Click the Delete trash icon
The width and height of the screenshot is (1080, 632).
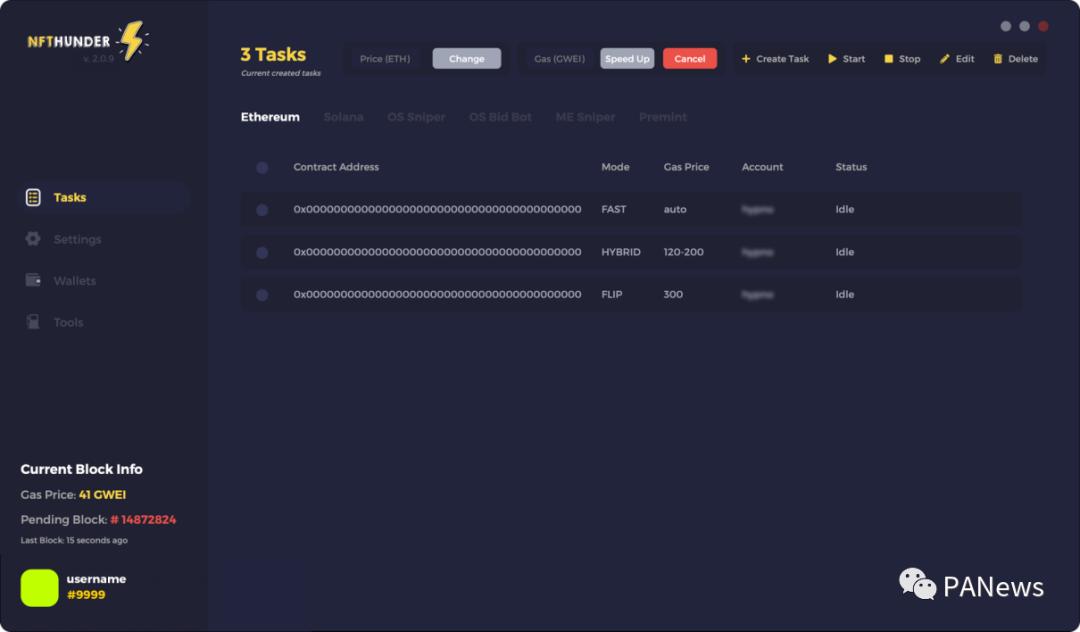coord(997,59)
